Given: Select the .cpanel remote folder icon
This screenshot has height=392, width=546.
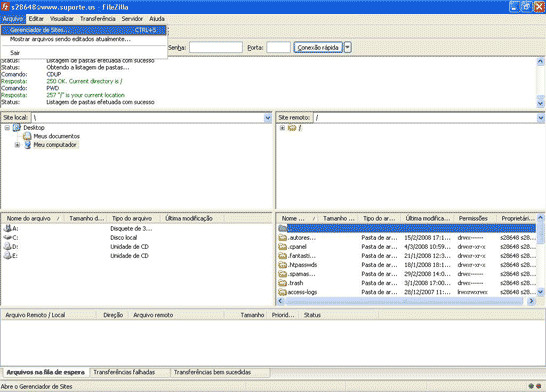Looking at the screenshot, I should (x=283, y=247).
